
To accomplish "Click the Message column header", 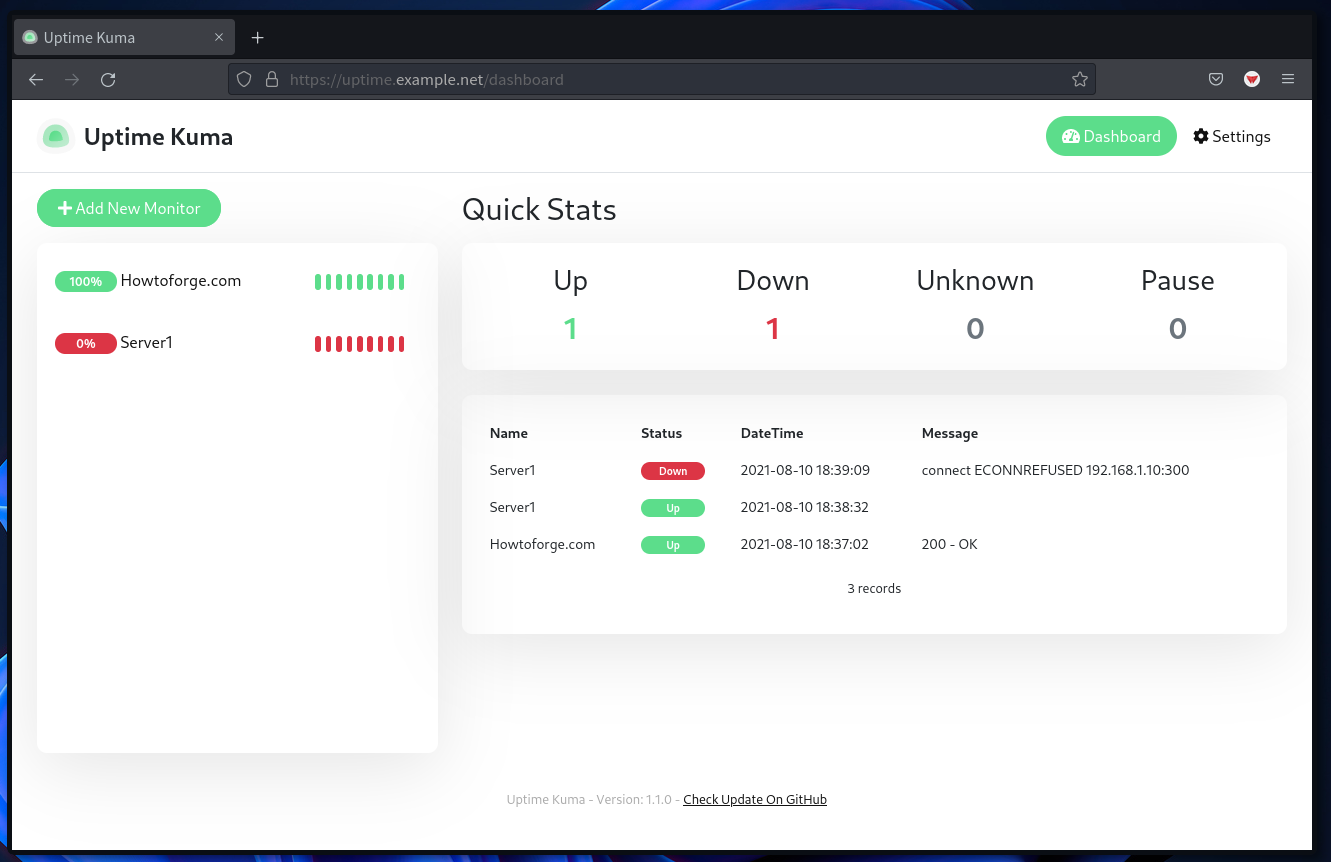I will click(950, 434).
